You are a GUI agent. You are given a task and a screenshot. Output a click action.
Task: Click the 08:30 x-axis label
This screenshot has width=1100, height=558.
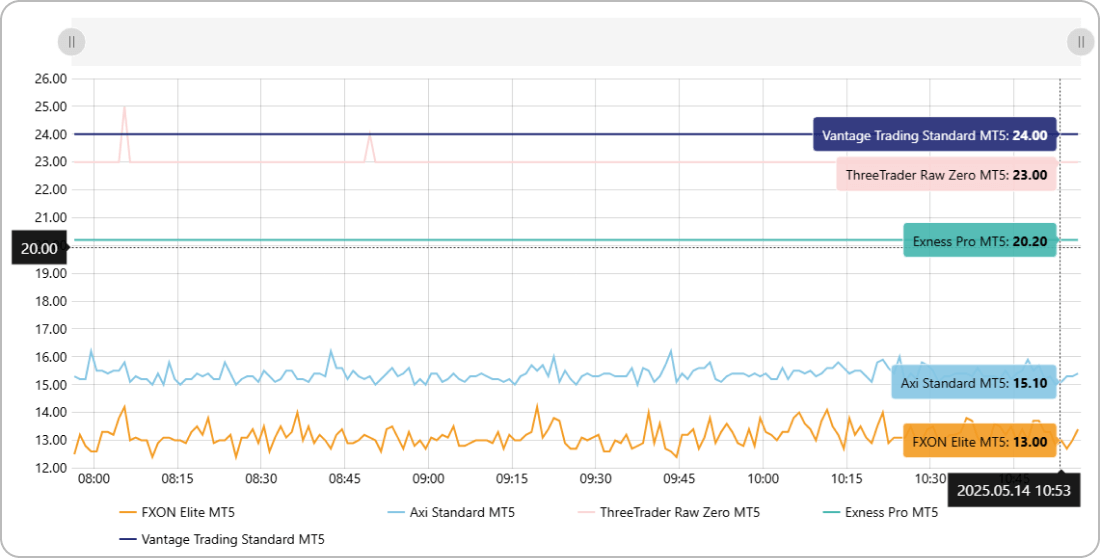(261, 479)
